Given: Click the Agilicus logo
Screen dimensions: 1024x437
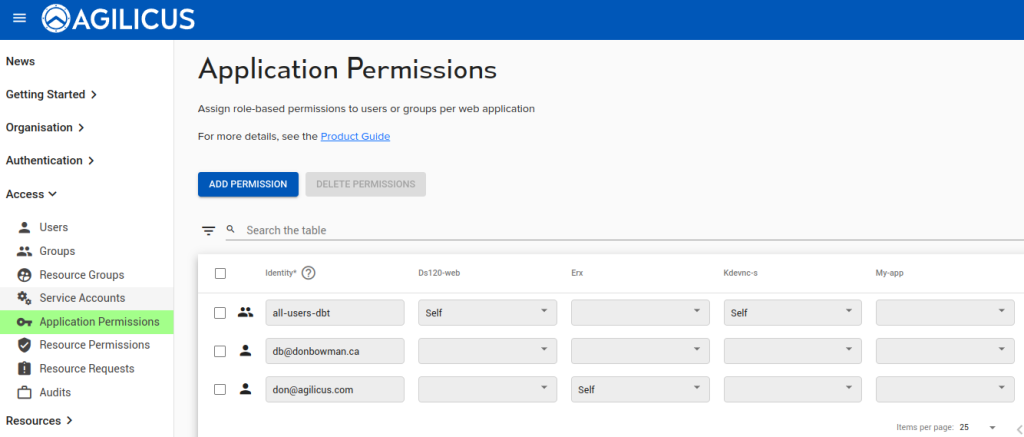Looking at the screenshot, I should (x=118, y=19).
